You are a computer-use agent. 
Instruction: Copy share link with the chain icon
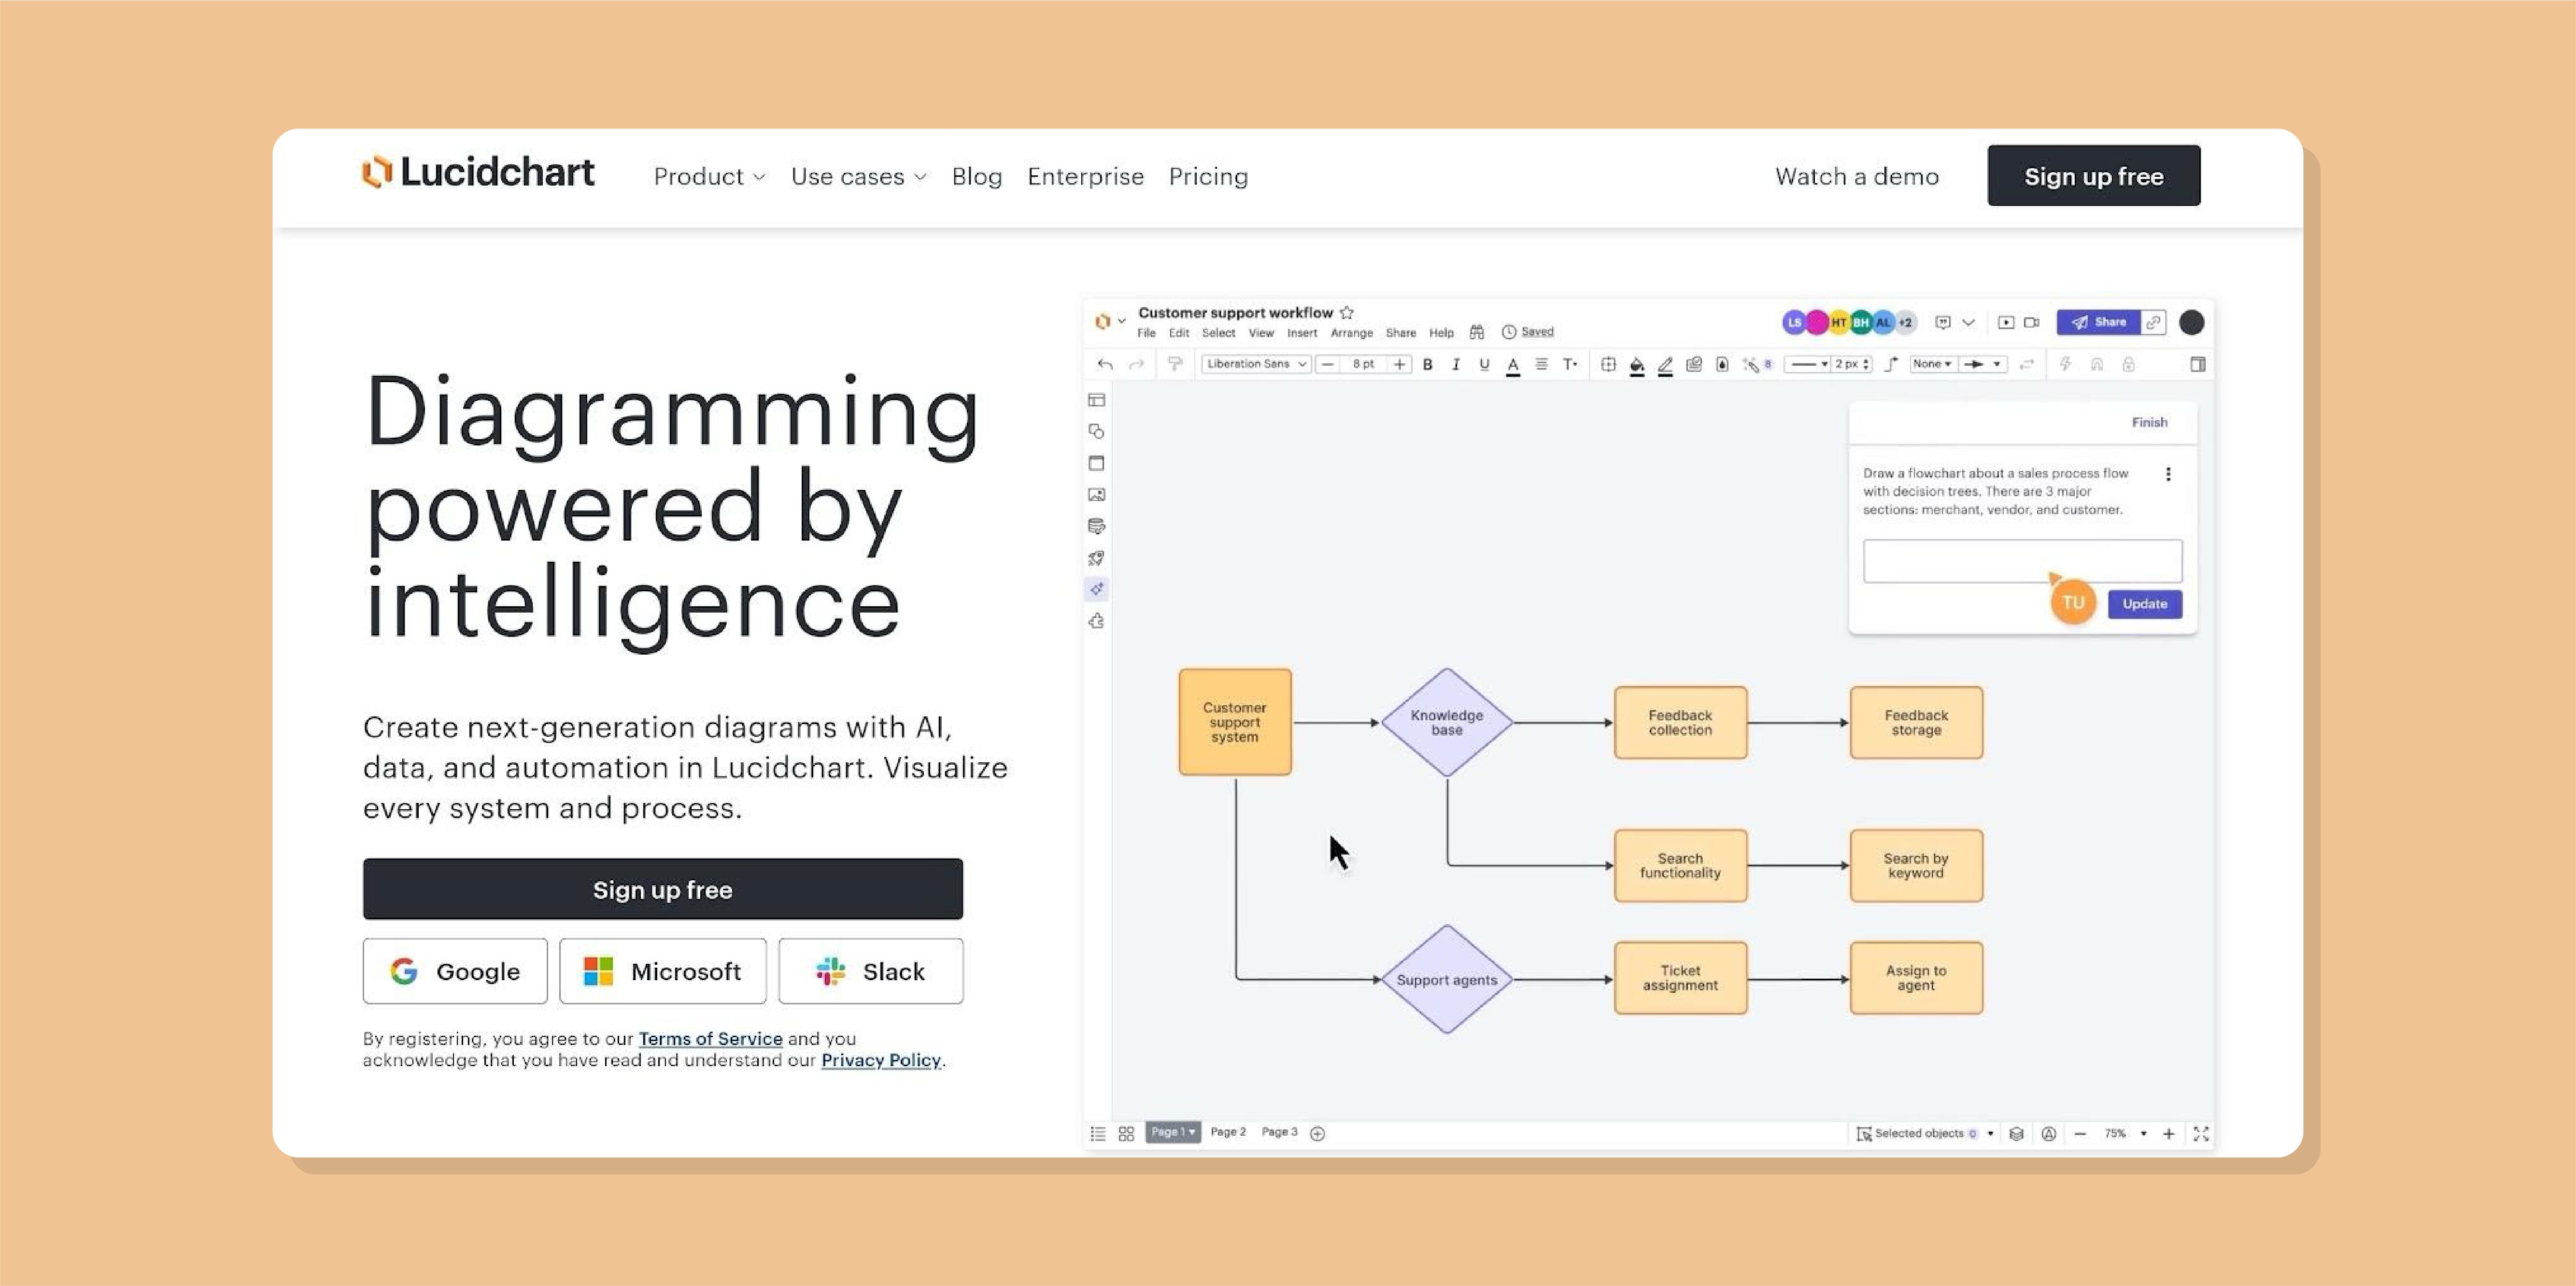click(x=2154, y=323)
